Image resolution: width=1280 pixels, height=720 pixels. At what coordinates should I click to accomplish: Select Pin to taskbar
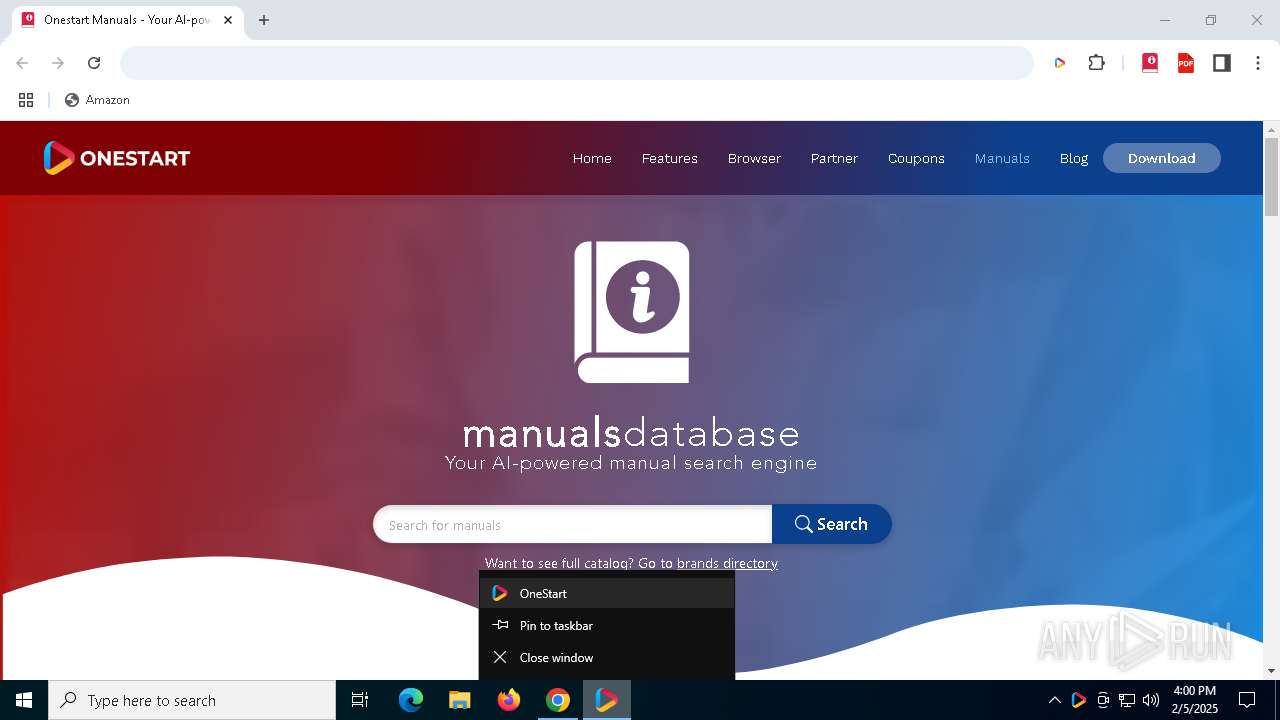click(x=607, y=625)
